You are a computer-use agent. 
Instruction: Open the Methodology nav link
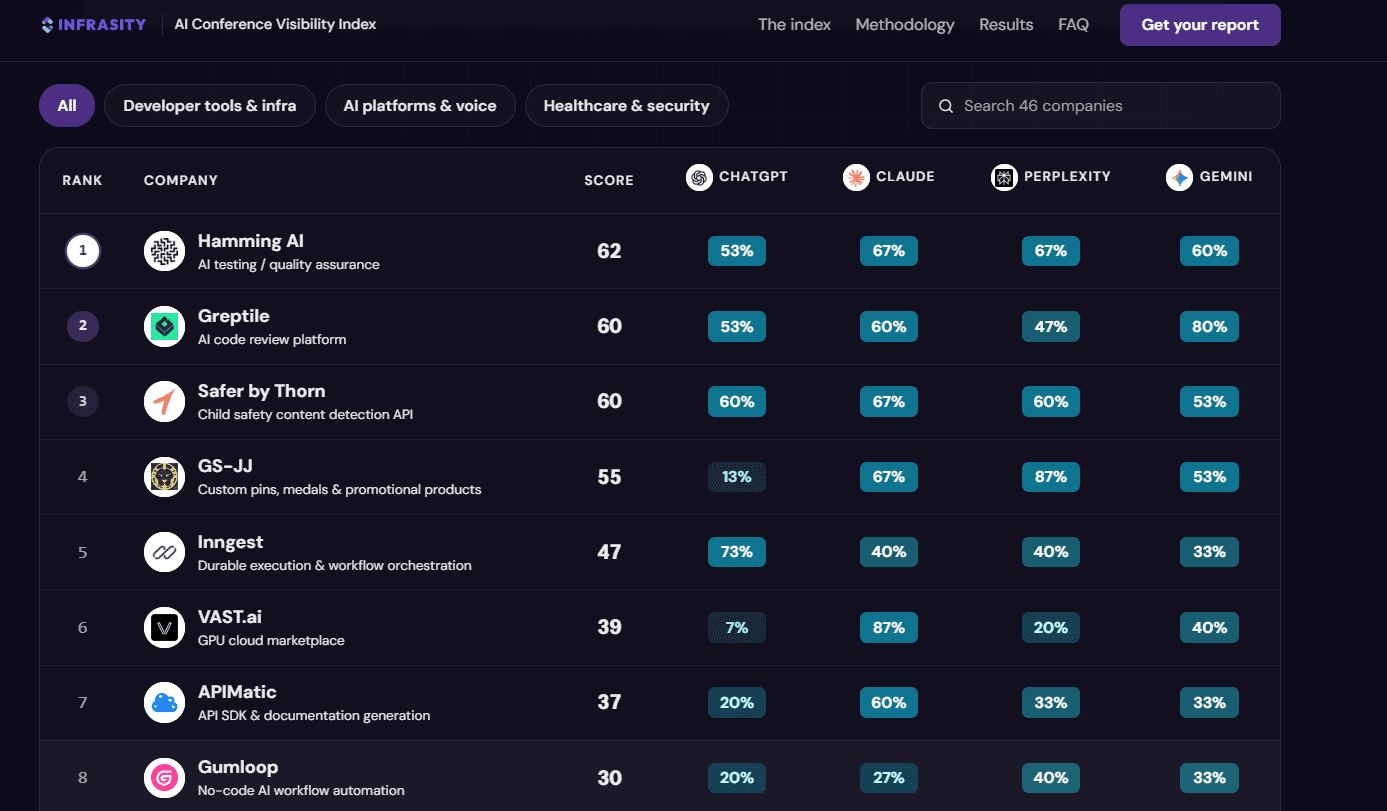[905, 25]
